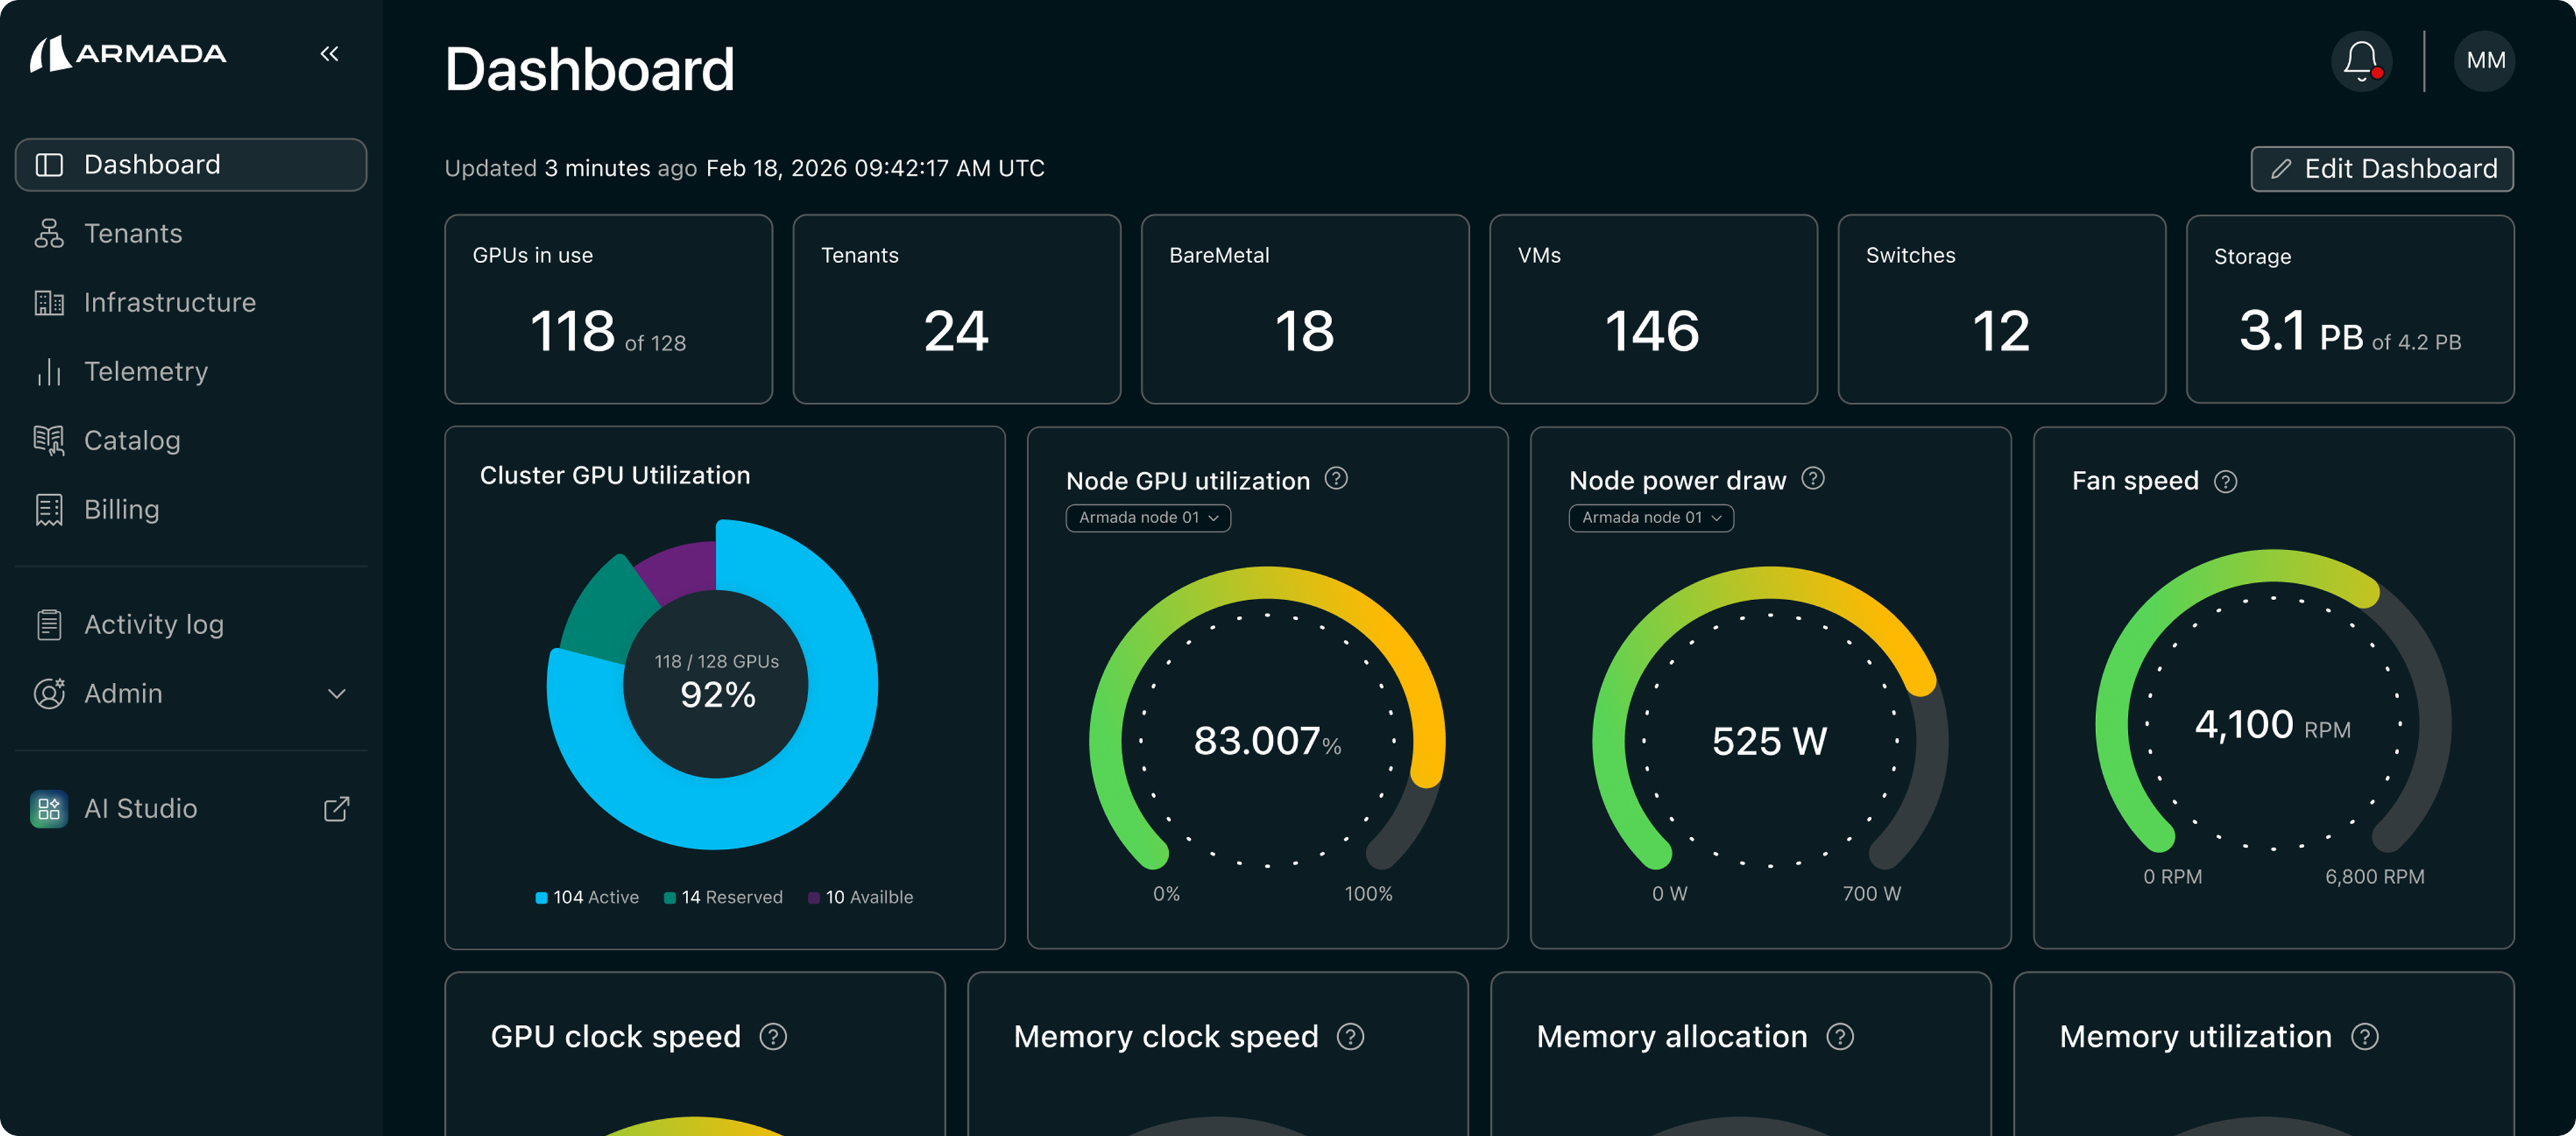
Task: Open node selector under Node GPU utilization
Action: click(1147, 518)
